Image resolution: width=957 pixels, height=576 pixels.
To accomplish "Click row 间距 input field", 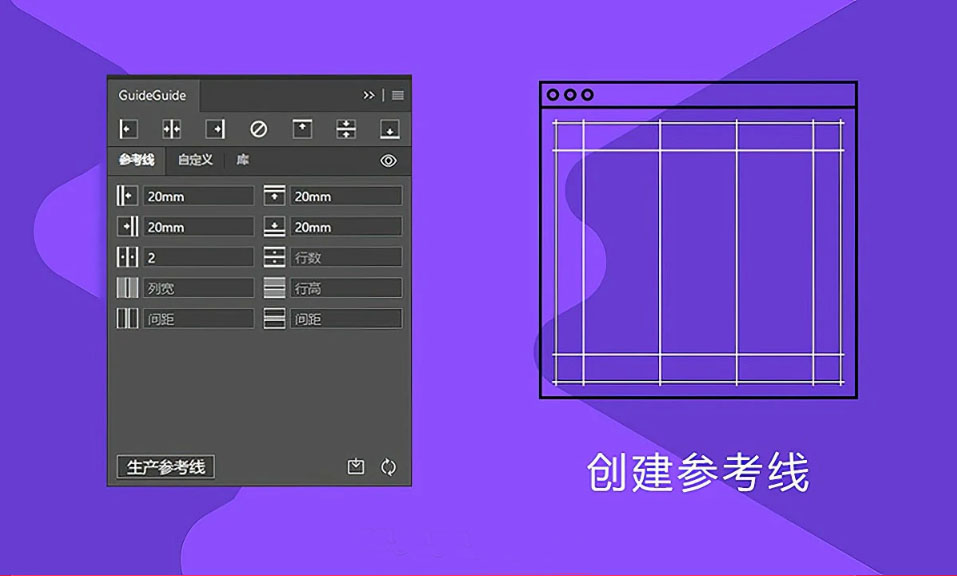I will pyautogui.click(x=346, y=318).
